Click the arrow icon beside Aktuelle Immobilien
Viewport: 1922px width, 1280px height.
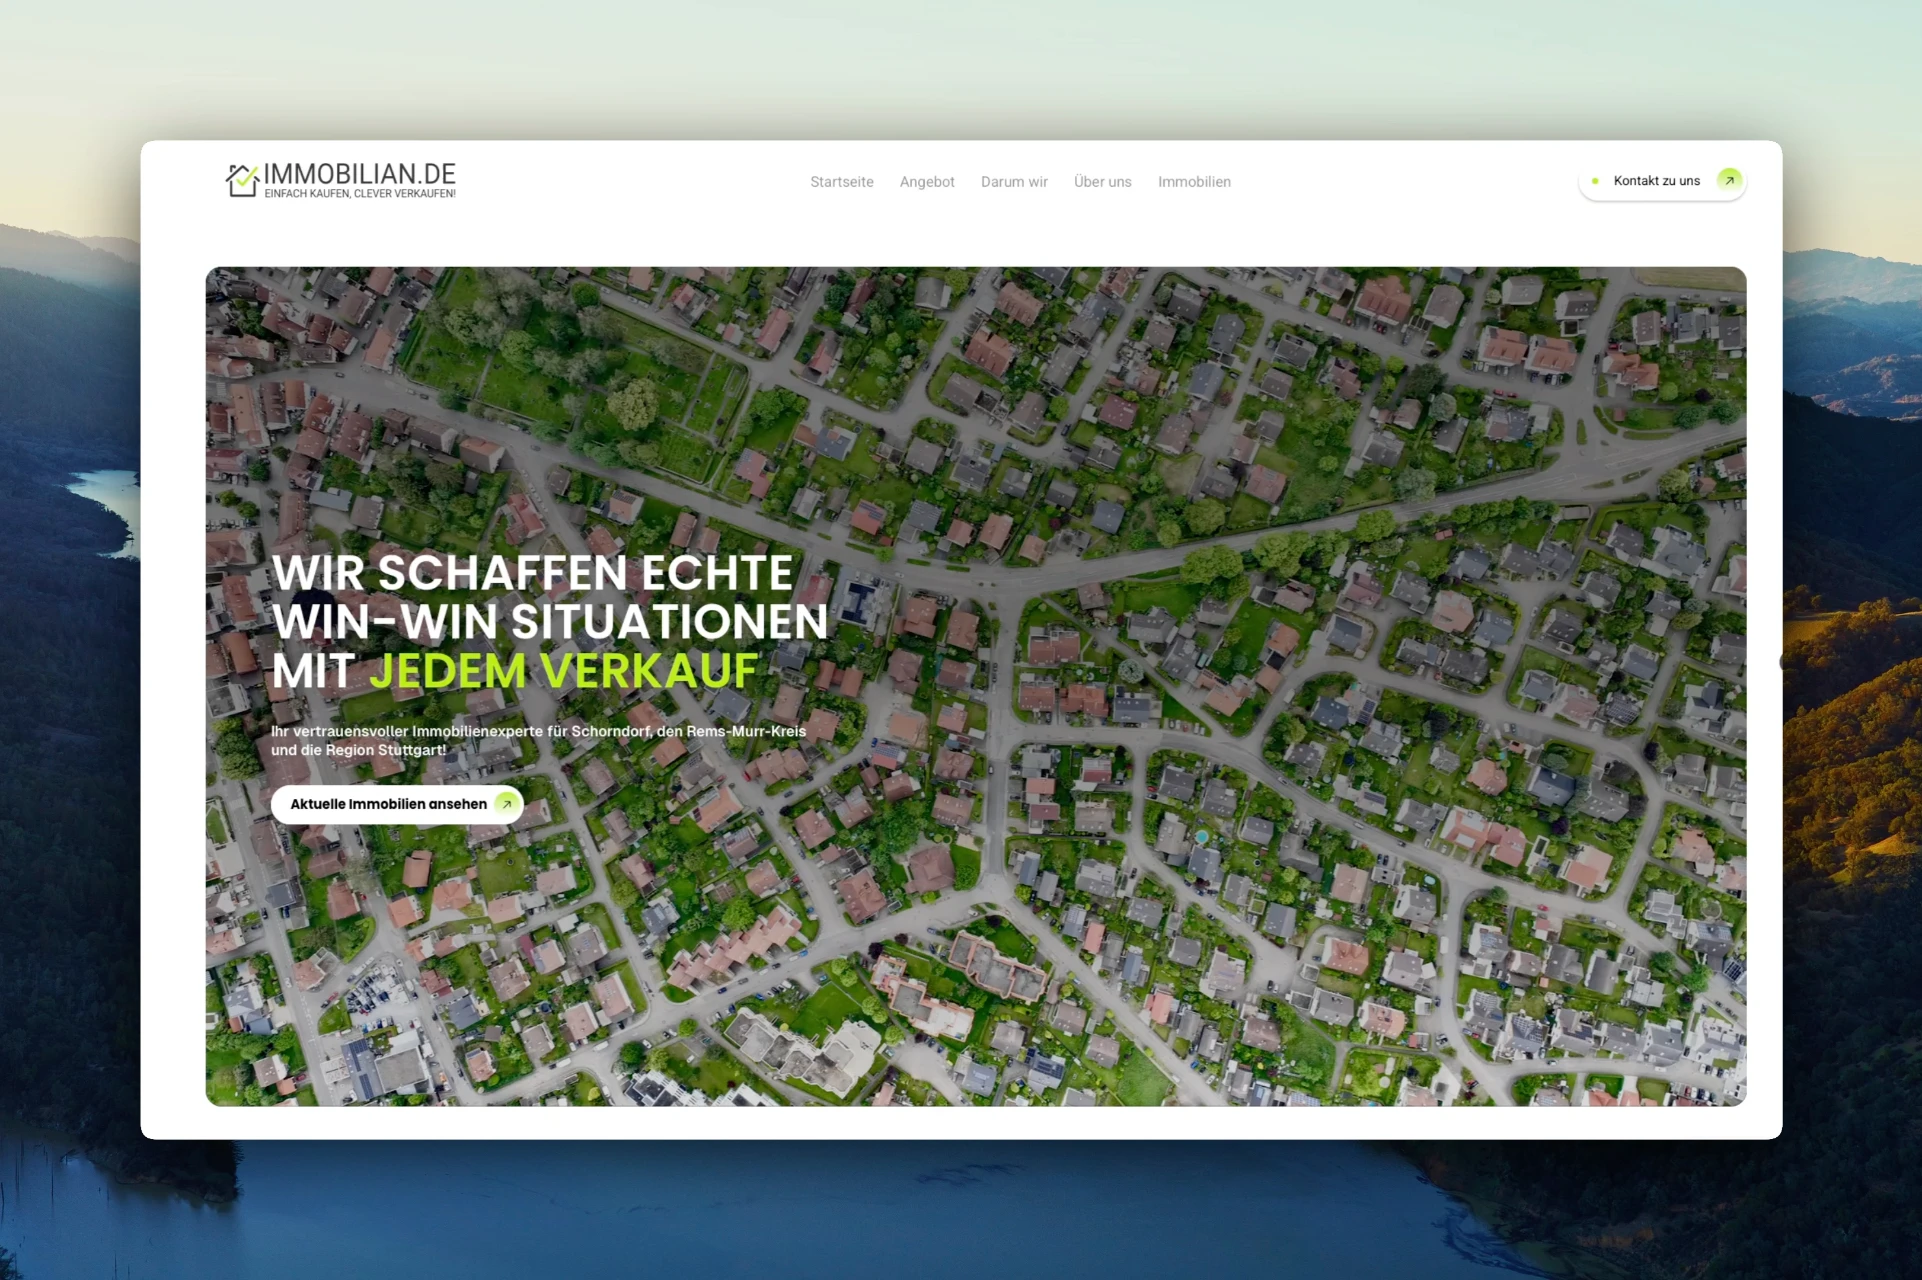(x=507, y=804)
